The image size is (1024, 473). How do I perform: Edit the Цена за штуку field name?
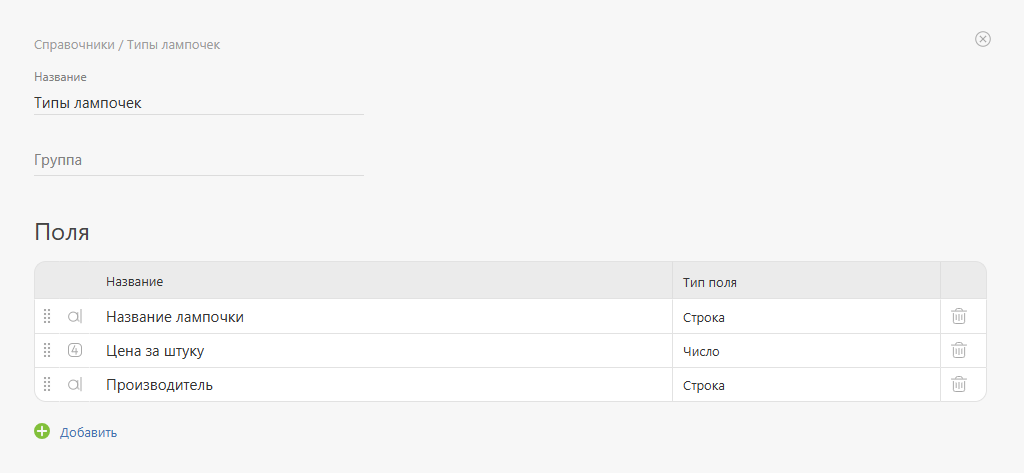tap(380, 351)
